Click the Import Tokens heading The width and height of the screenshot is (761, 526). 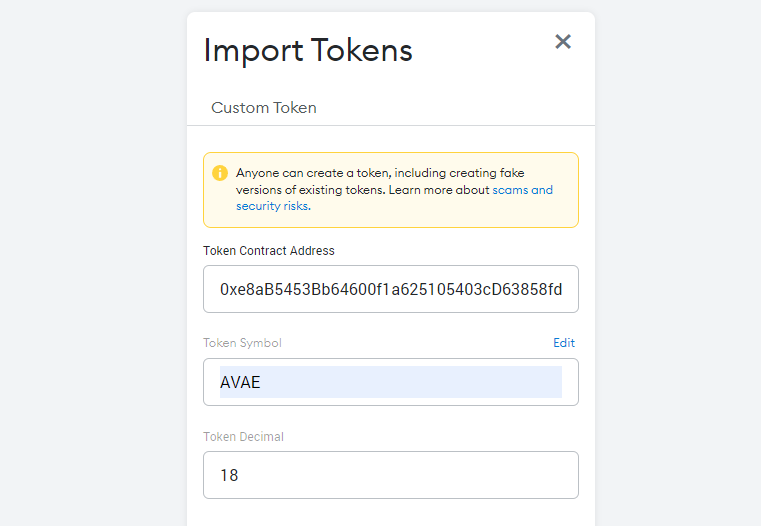[308, 50]
